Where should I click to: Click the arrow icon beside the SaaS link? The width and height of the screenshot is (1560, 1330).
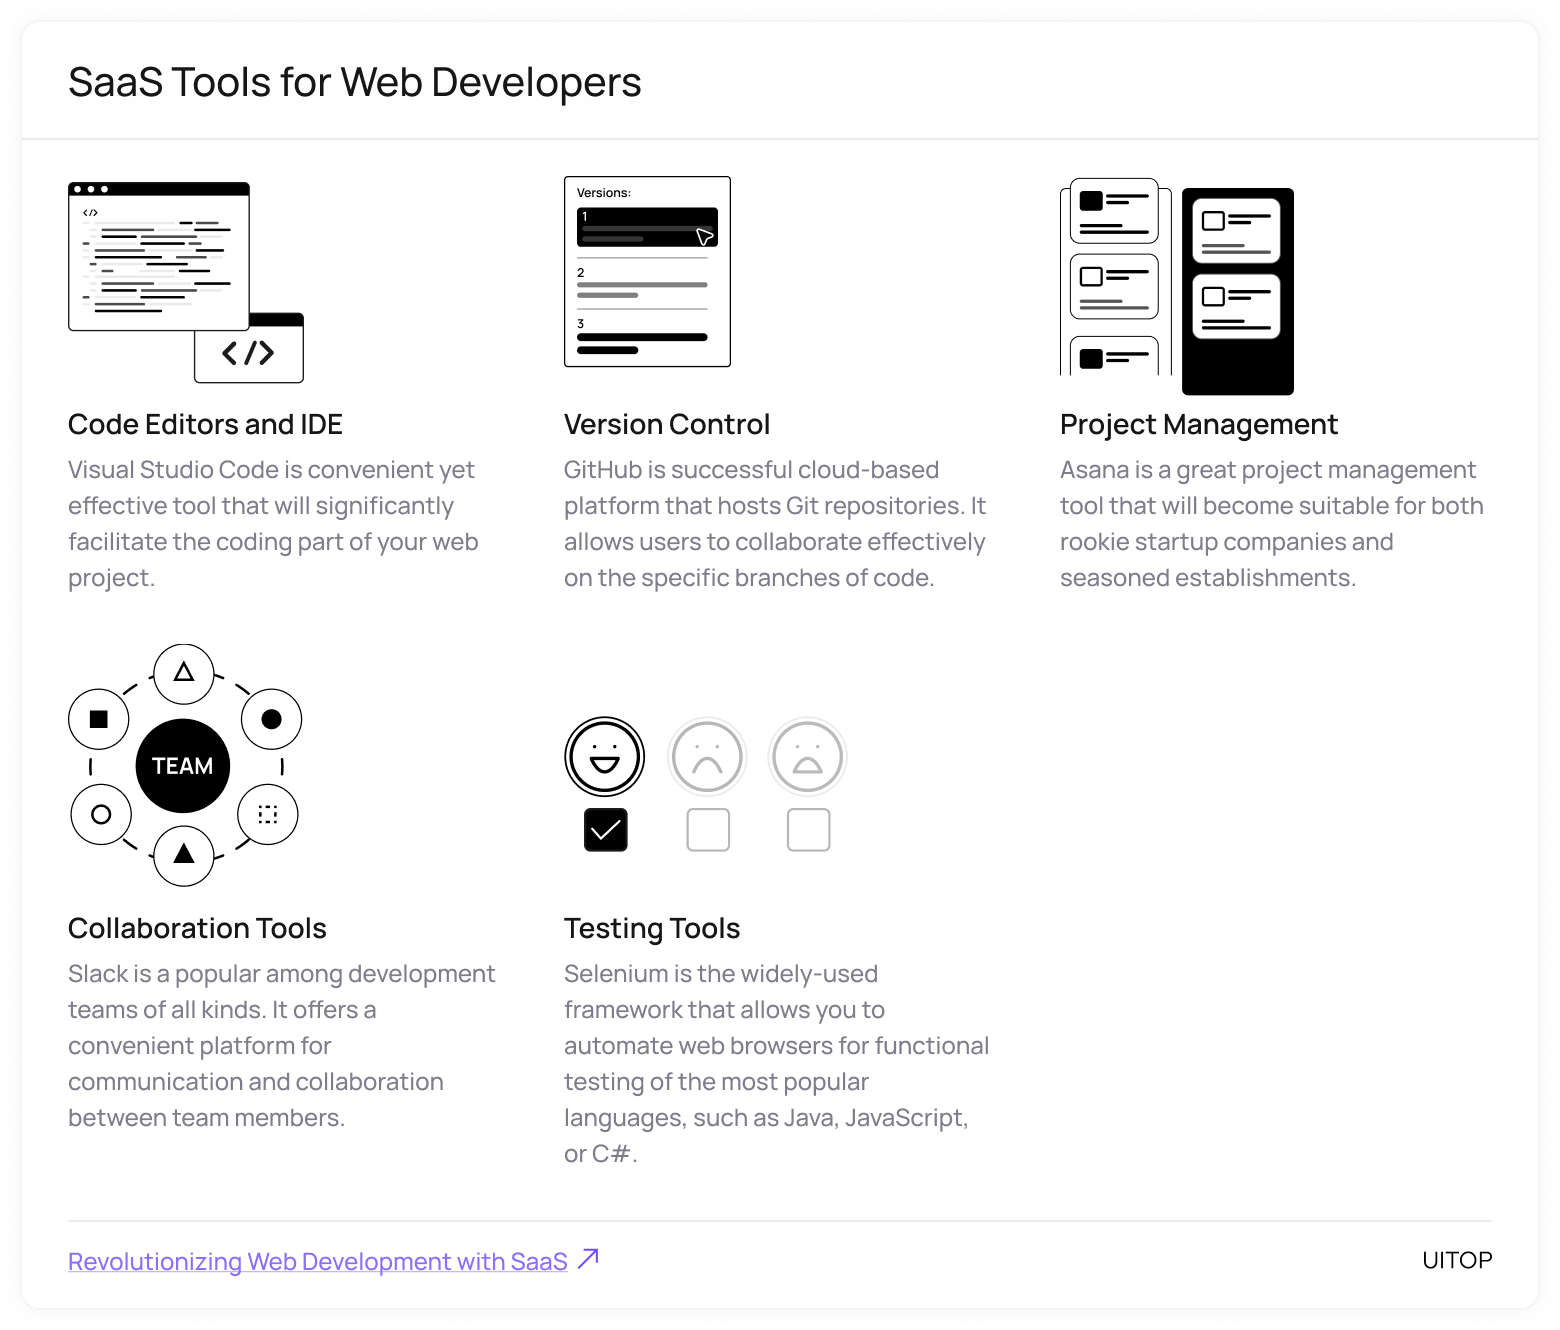click(x=588, y=1258)
